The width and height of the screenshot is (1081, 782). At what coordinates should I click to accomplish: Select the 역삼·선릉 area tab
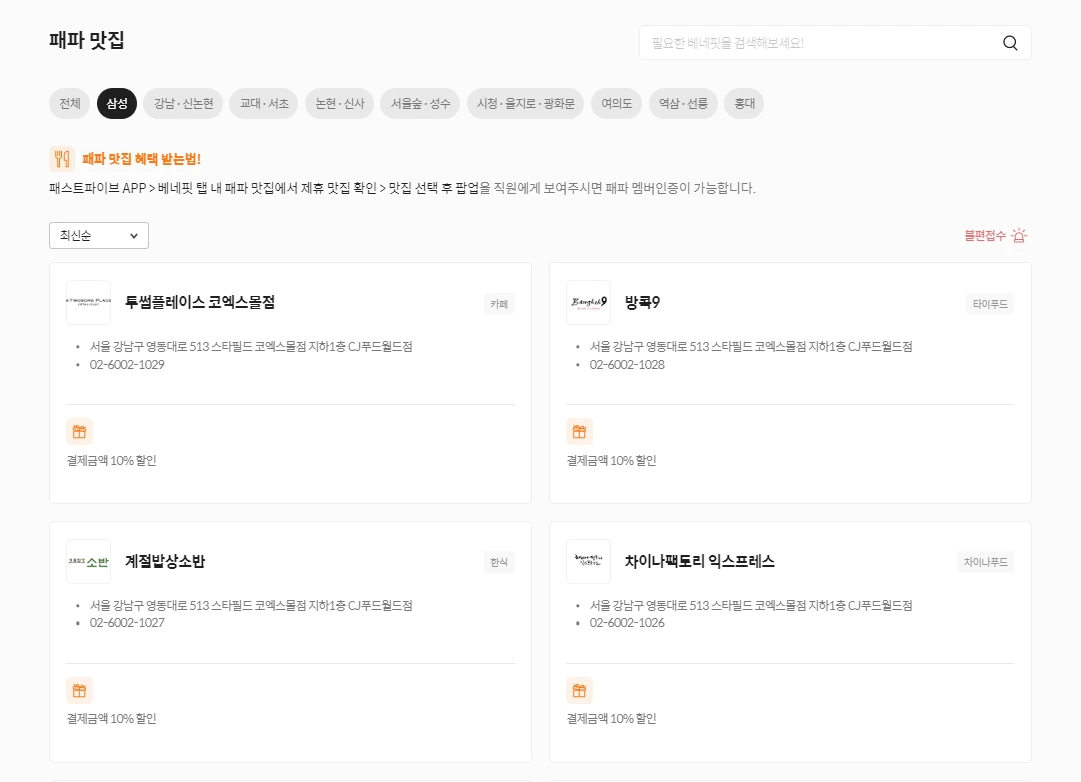click(x=683, y=103)
